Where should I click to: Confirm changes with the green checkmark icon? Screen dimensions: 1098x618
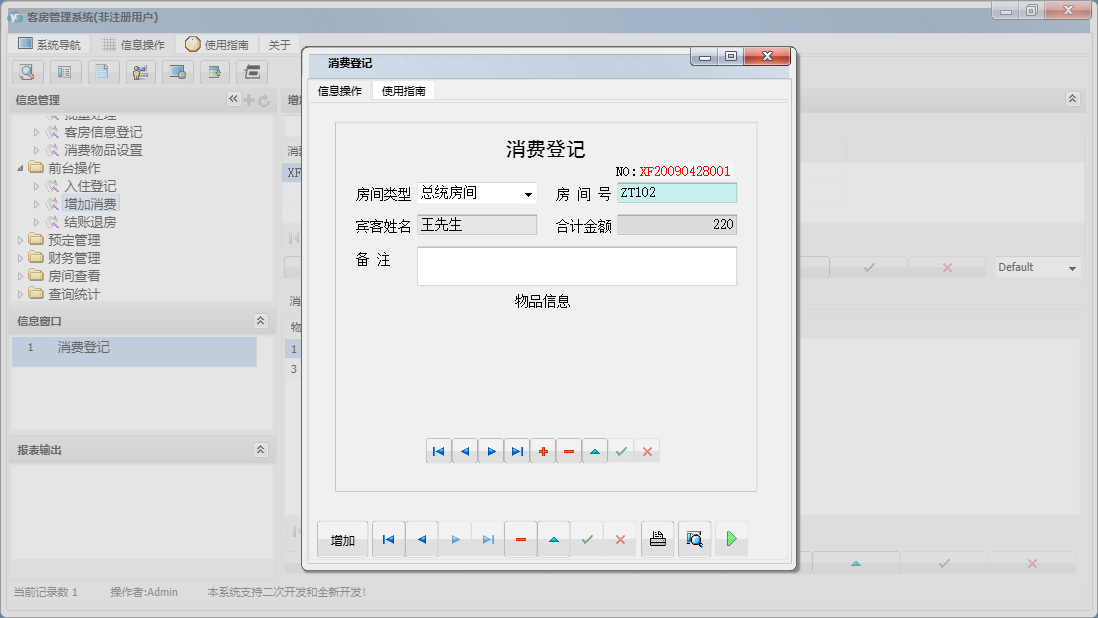click(x=621, y=450)
